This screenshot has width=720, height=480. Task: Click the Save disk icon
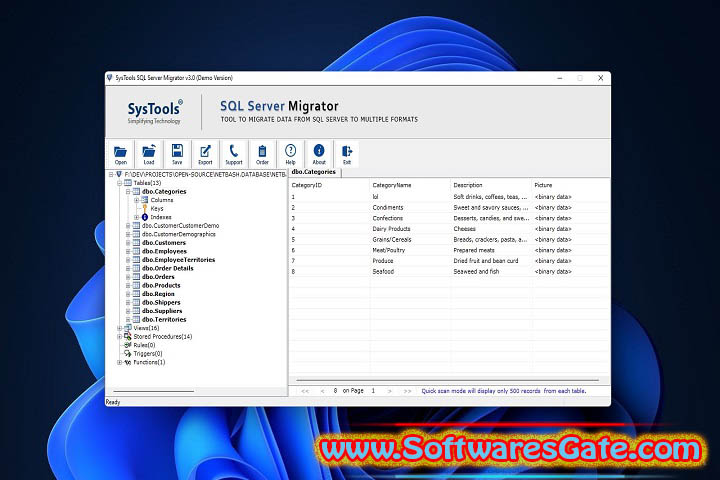click(177, 154)
